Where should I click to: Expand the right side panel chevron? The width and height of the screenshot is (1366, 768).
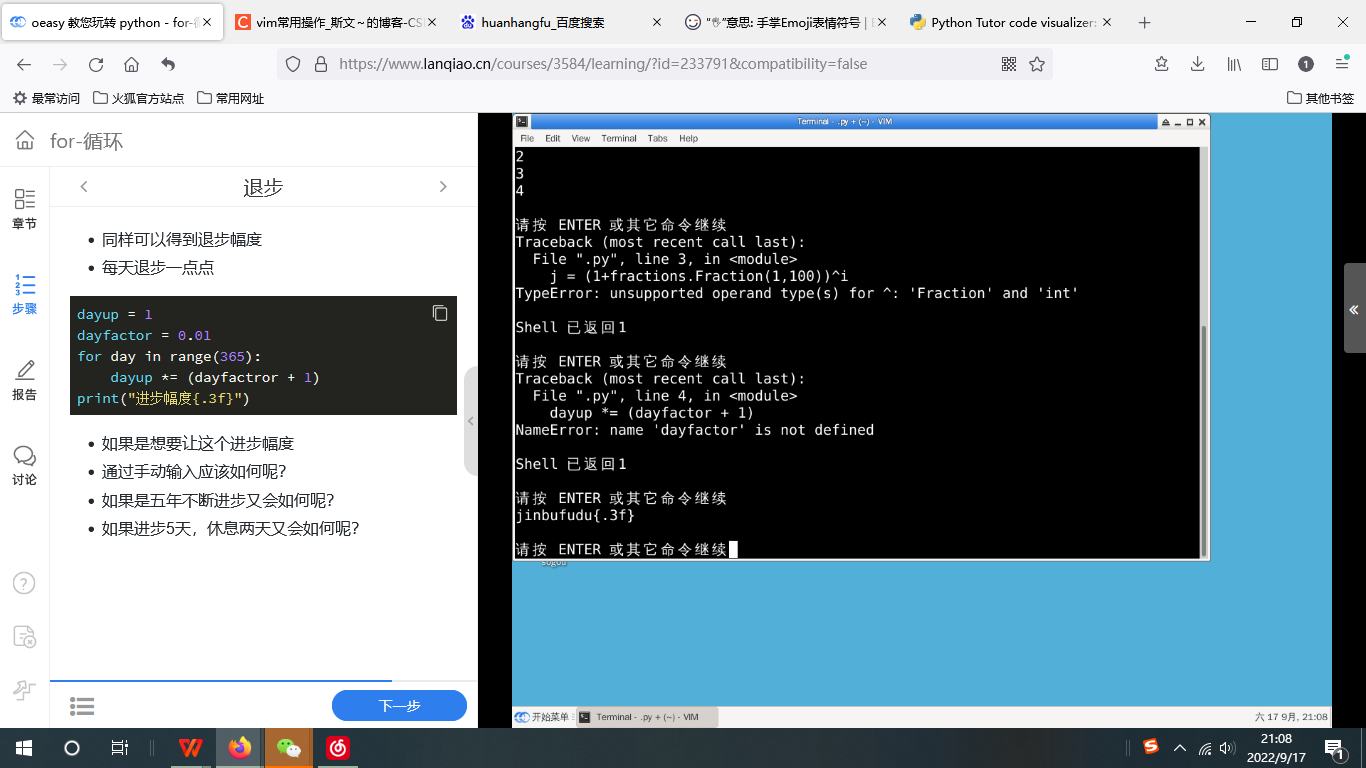1354,309
